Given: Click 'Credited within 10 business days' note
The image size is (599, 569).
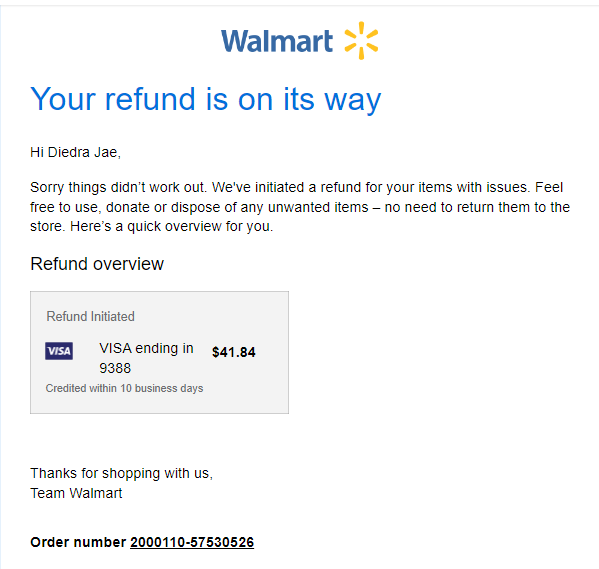Looking at the screenshot, I should pyautogui.click(x=125, y=388).
